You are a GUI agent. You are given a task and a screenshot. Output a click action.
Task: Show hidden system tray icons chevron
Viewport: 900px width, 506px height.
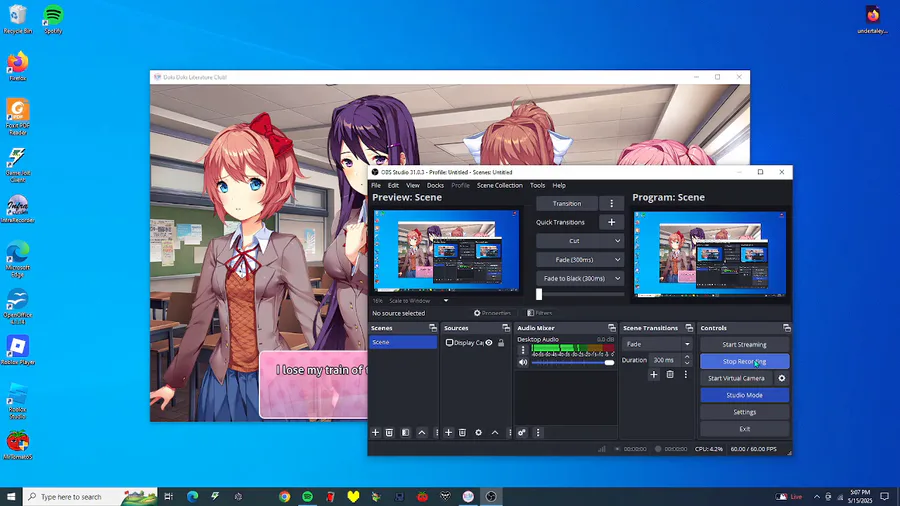pos(817,497)
